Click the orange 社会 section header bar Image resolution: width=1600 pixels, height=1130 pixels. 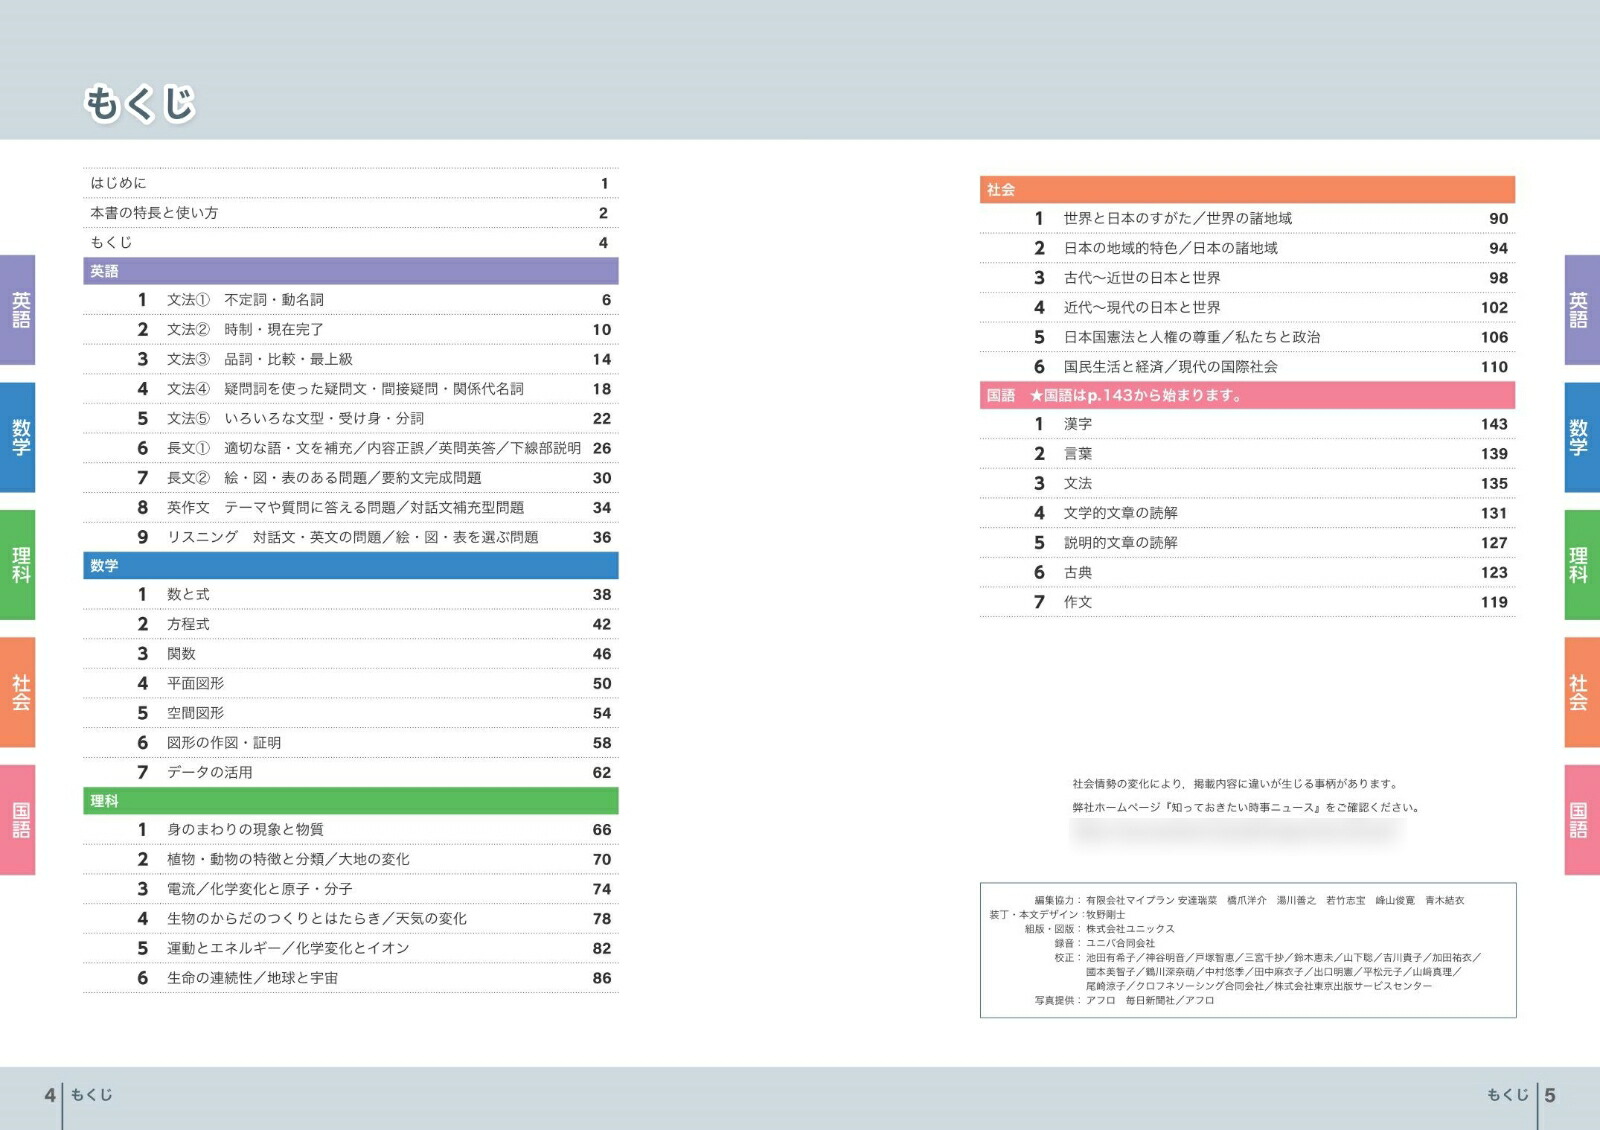pyautogui.click(x=1247, y=190)
